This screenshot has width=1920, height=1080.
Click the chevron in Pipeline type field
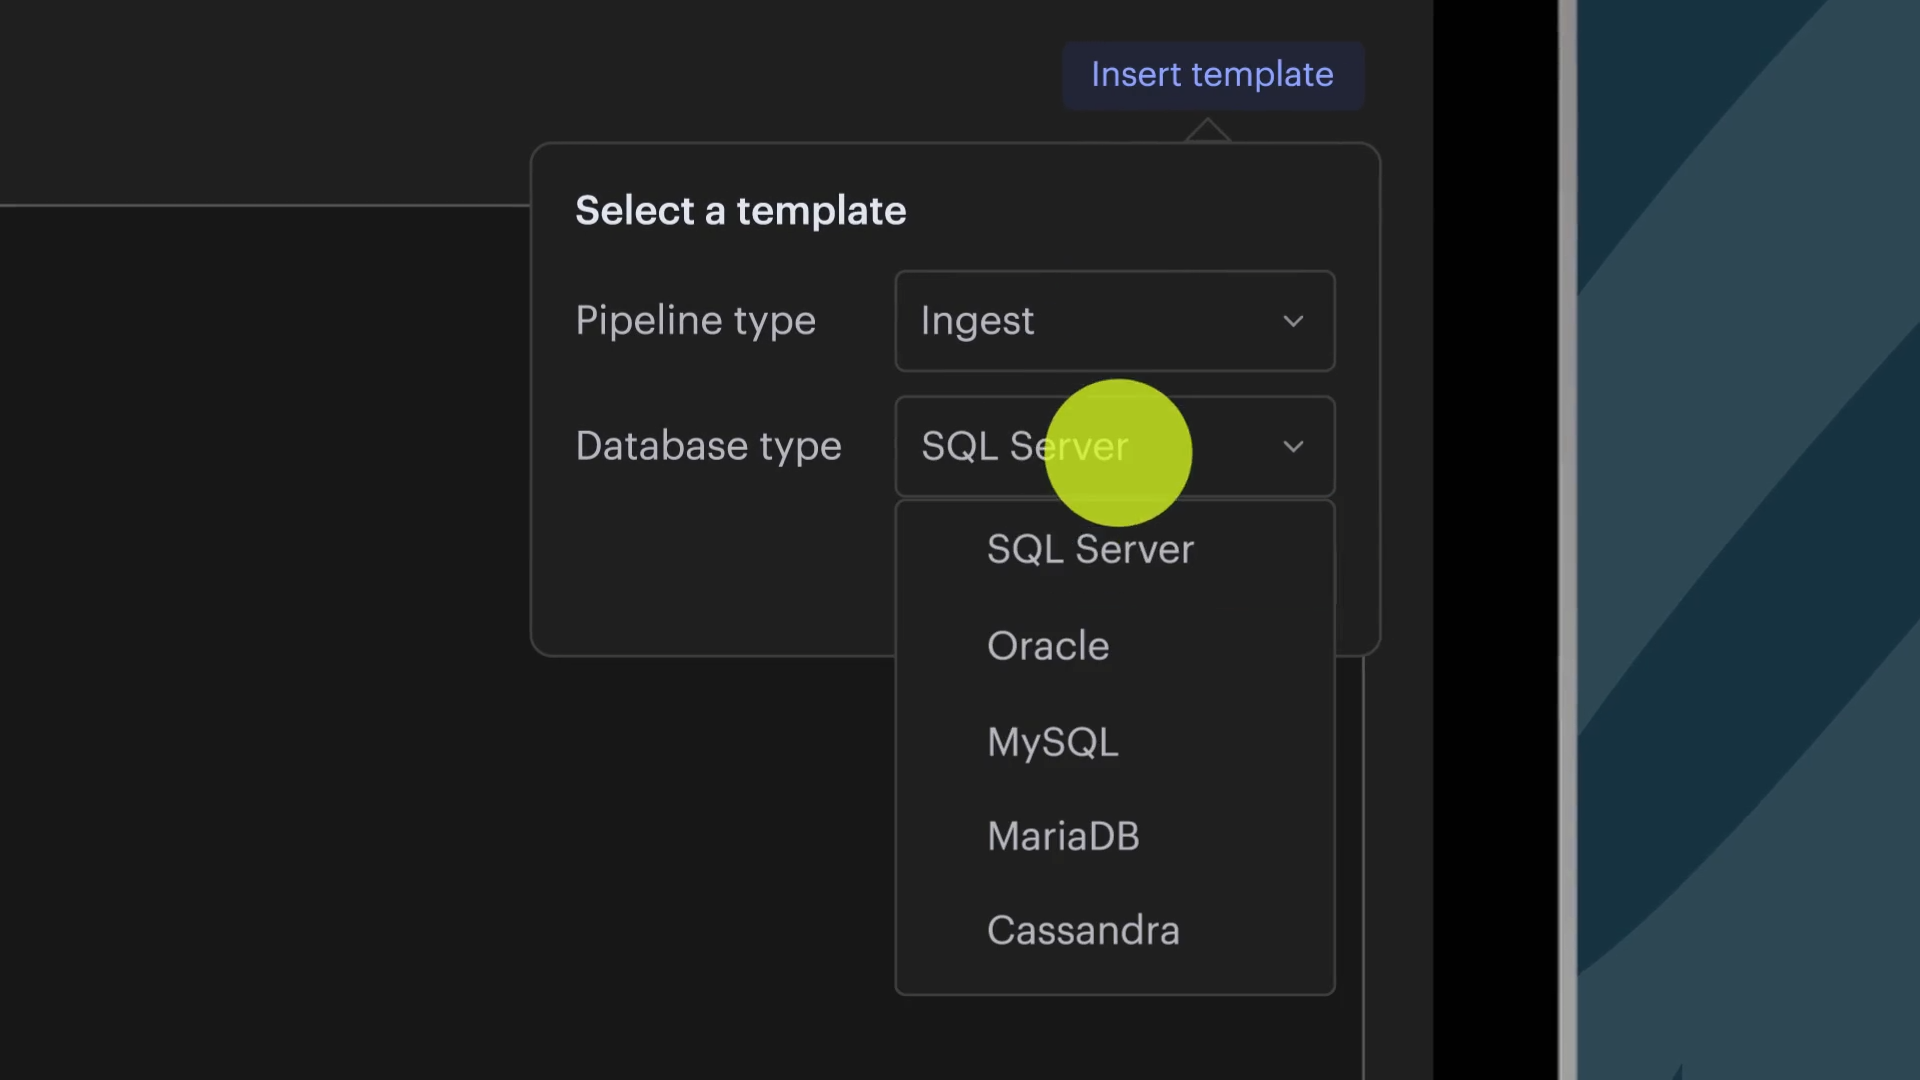click(1293, 321)
